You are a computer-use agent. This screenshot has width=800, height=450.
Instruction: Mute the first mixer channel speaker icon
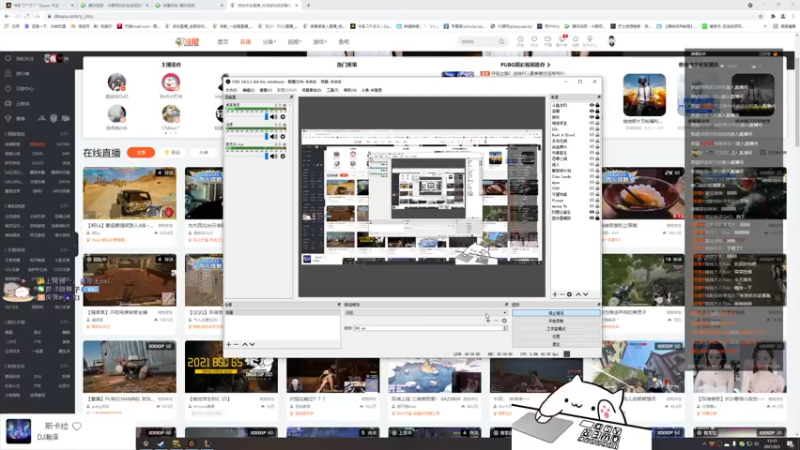pos(273,117)
